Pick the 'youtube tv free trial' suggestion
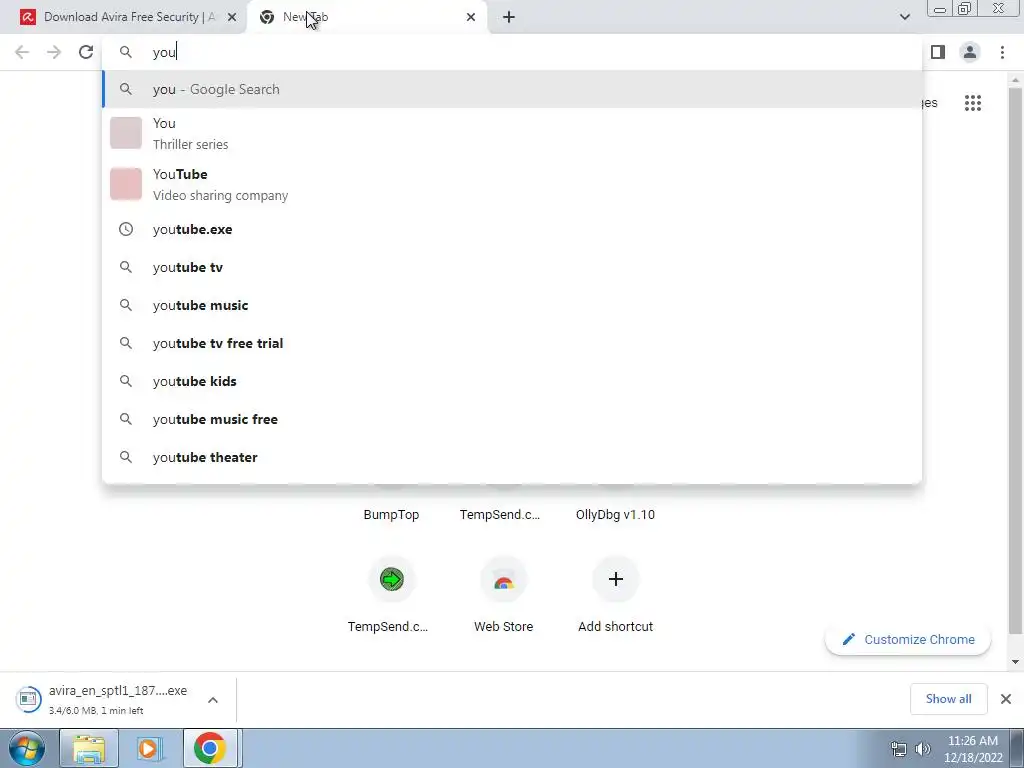The width and height of the screenshot is (1024, 768). 512,343
